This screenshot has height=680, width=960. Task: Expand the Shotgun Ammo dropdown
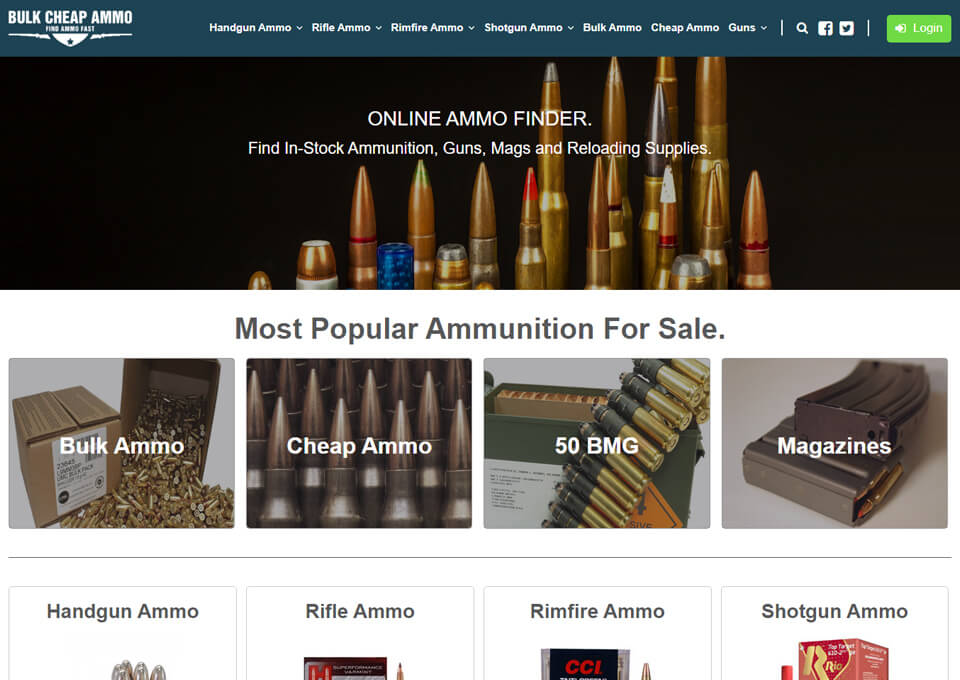tap(528, 28)
